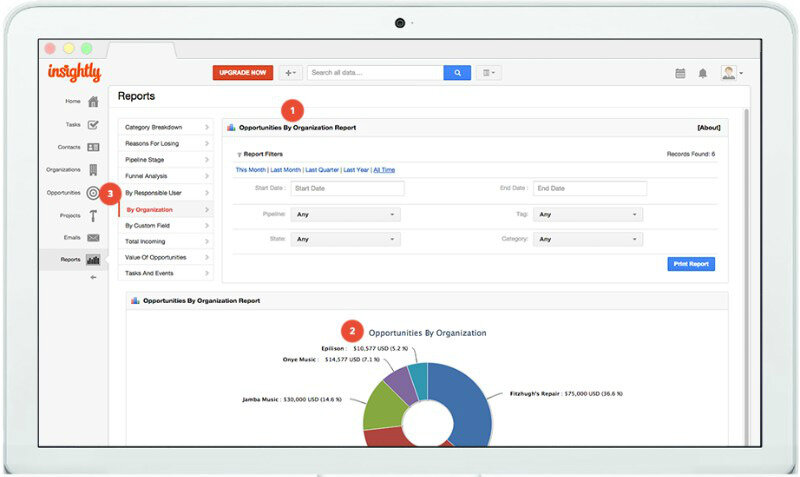Click the Start Date input field
Image resolution: width=800 pixels, height=477 pixels.
point(347,188)
